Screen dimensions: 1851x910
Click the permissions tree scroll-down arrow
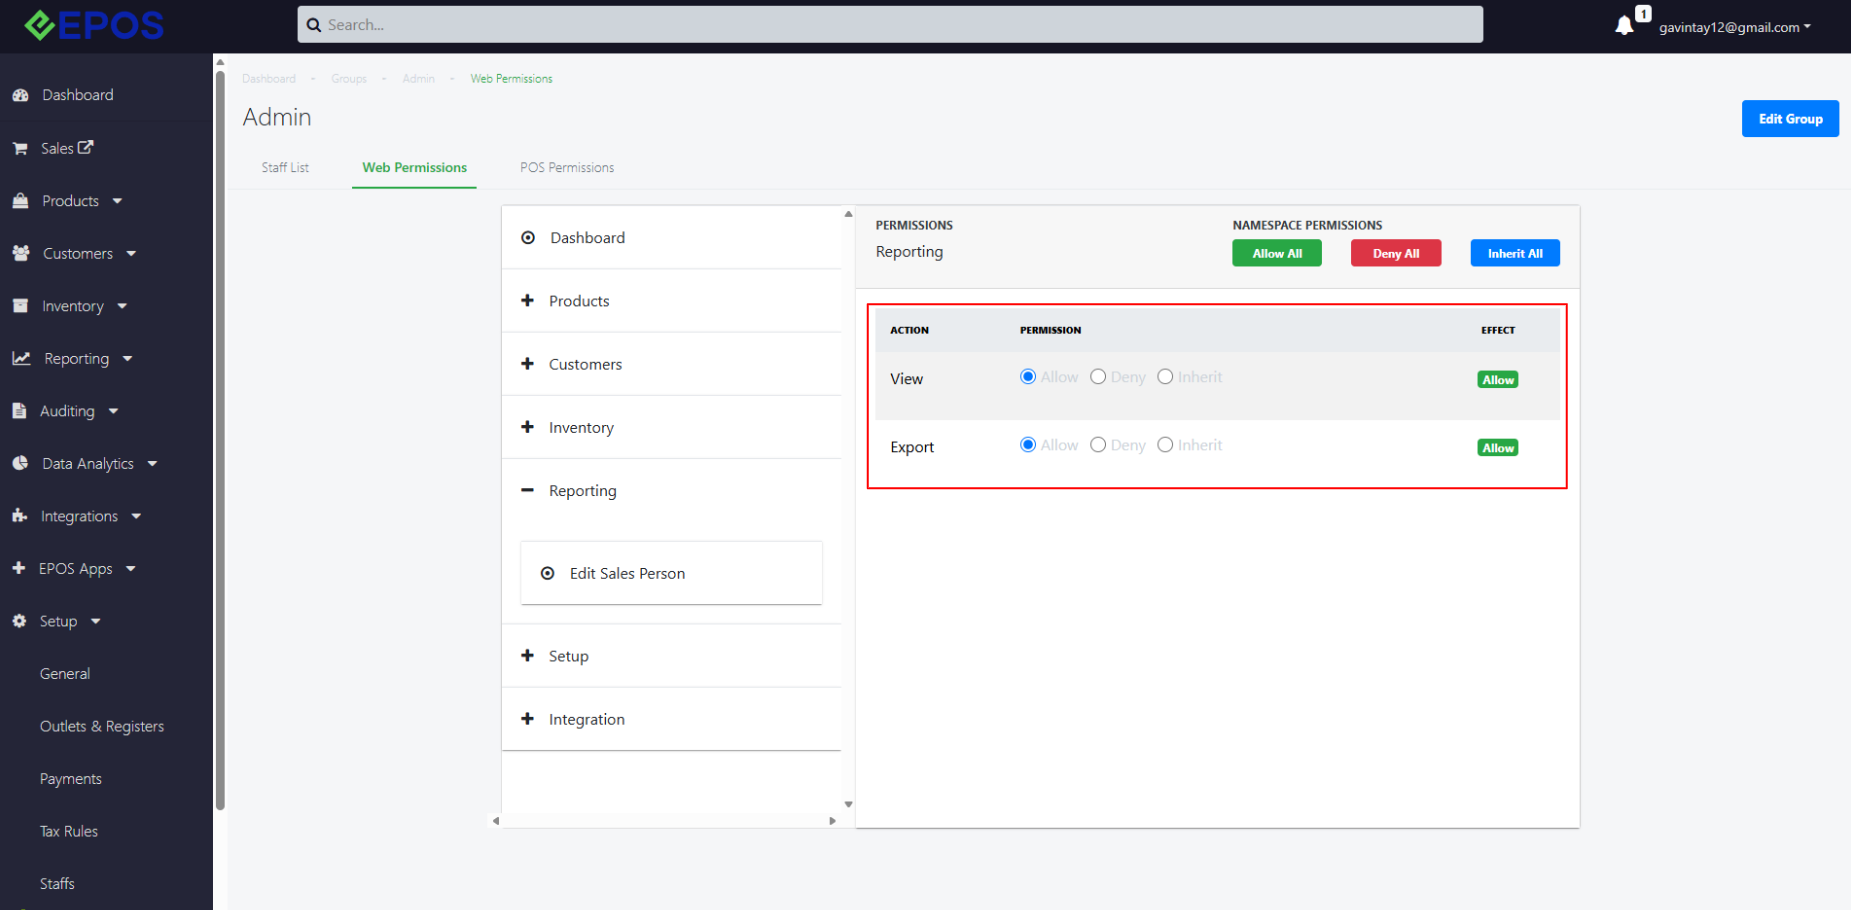[x=848, y=804]
